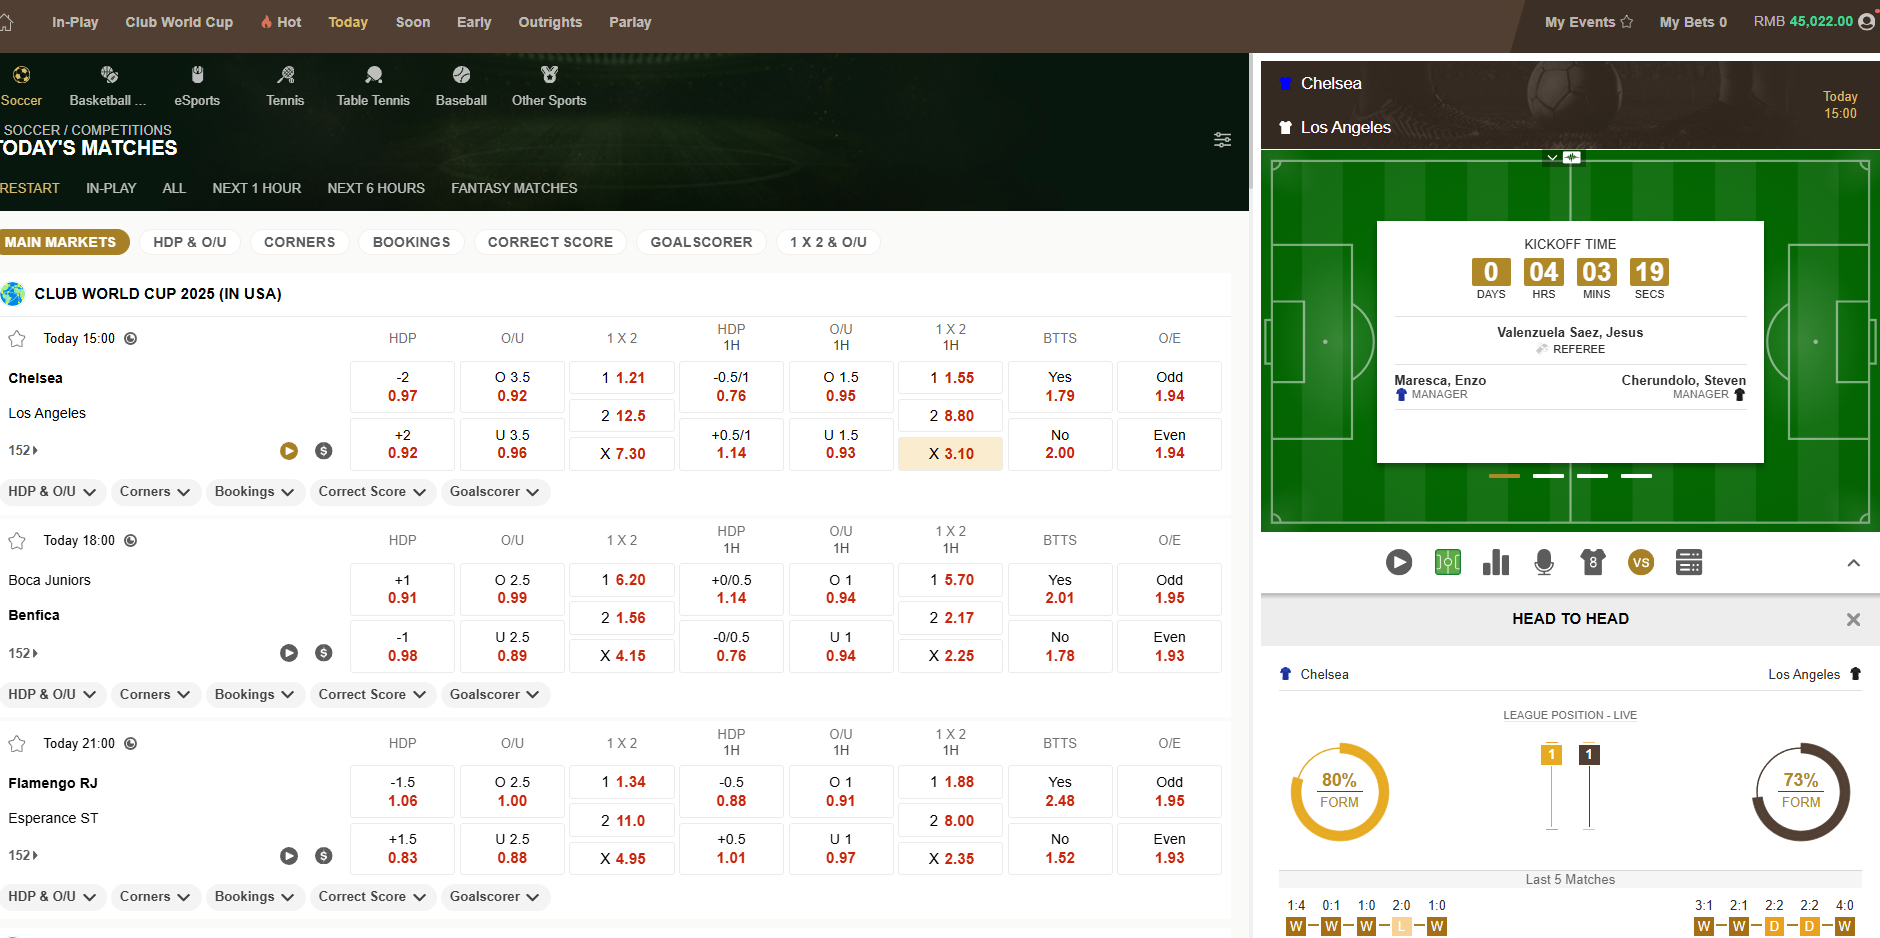Screen dimensions: 1880x938
Task: Expand Goalscorer under Boca Juniors match
Action: click(494, 695)
